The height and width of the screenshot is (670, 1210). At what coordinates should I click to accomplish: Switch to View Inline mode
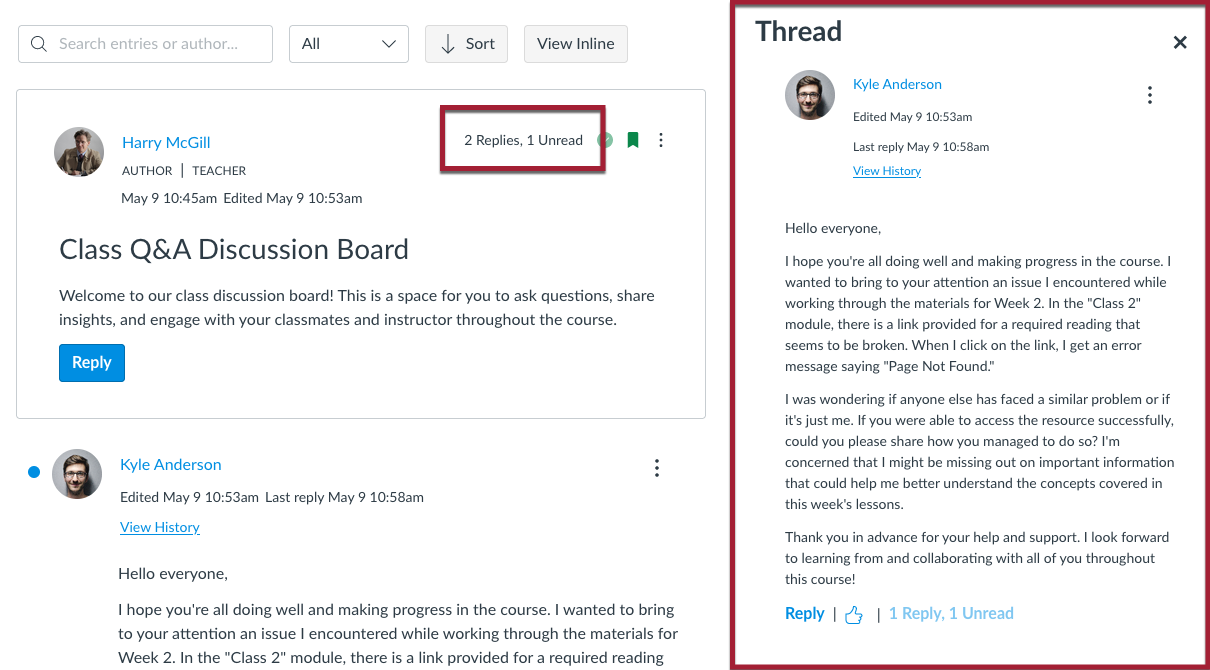(x=575, y=44)
